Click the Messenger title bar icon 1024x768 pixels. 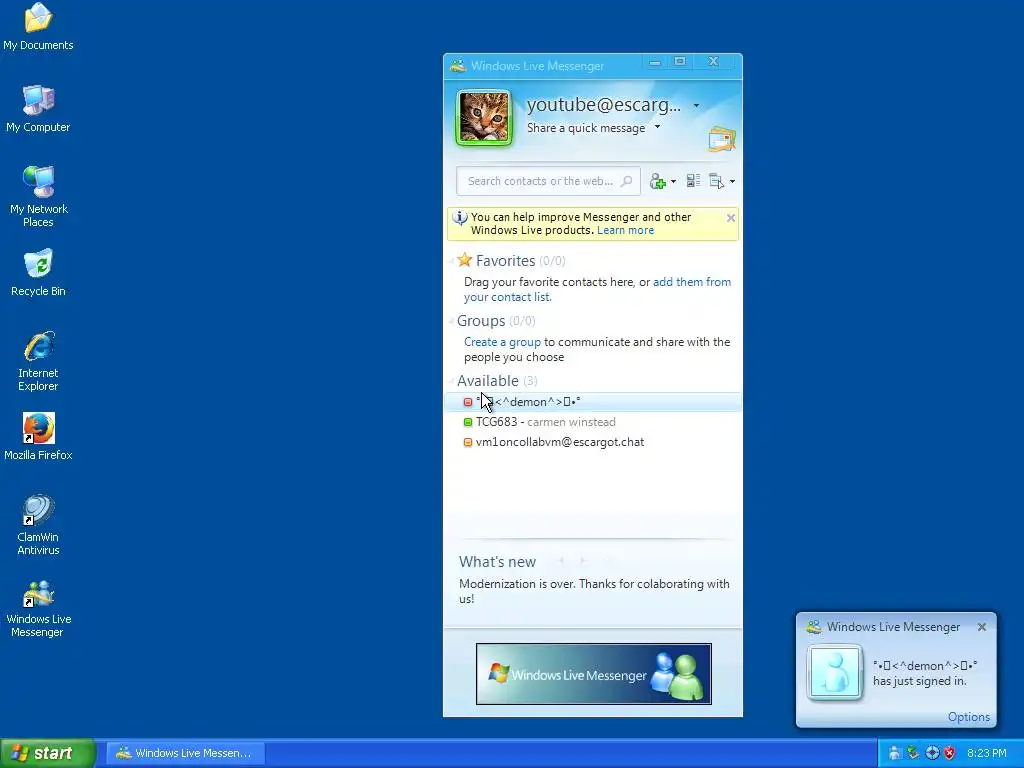click(458, 65)
